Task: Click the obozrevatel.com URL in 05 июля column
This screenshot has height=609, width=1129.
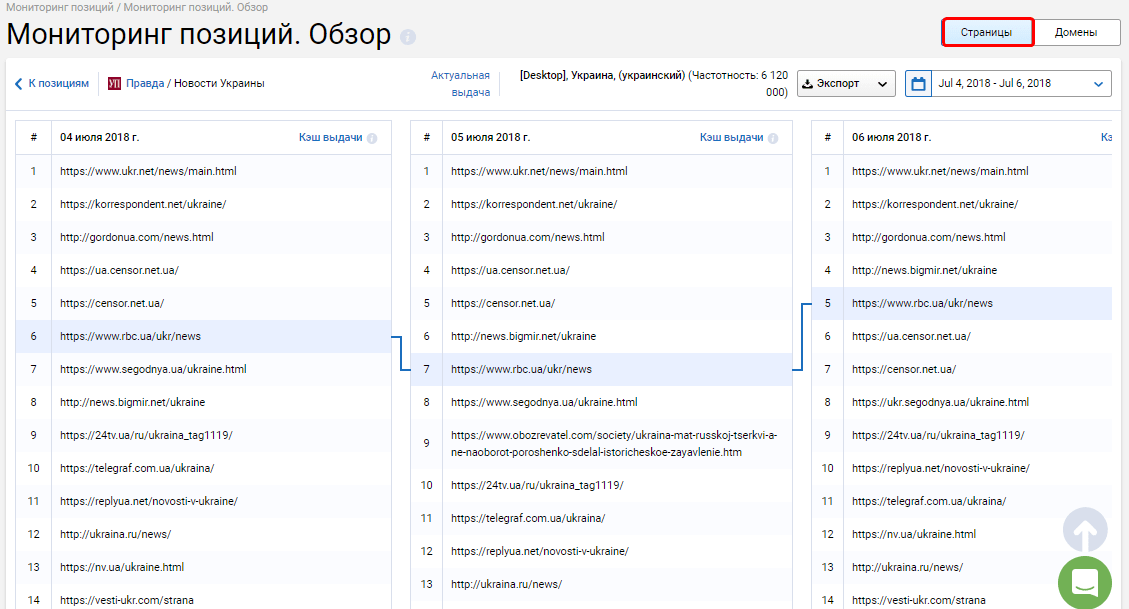Action: [x=614, y=444]
